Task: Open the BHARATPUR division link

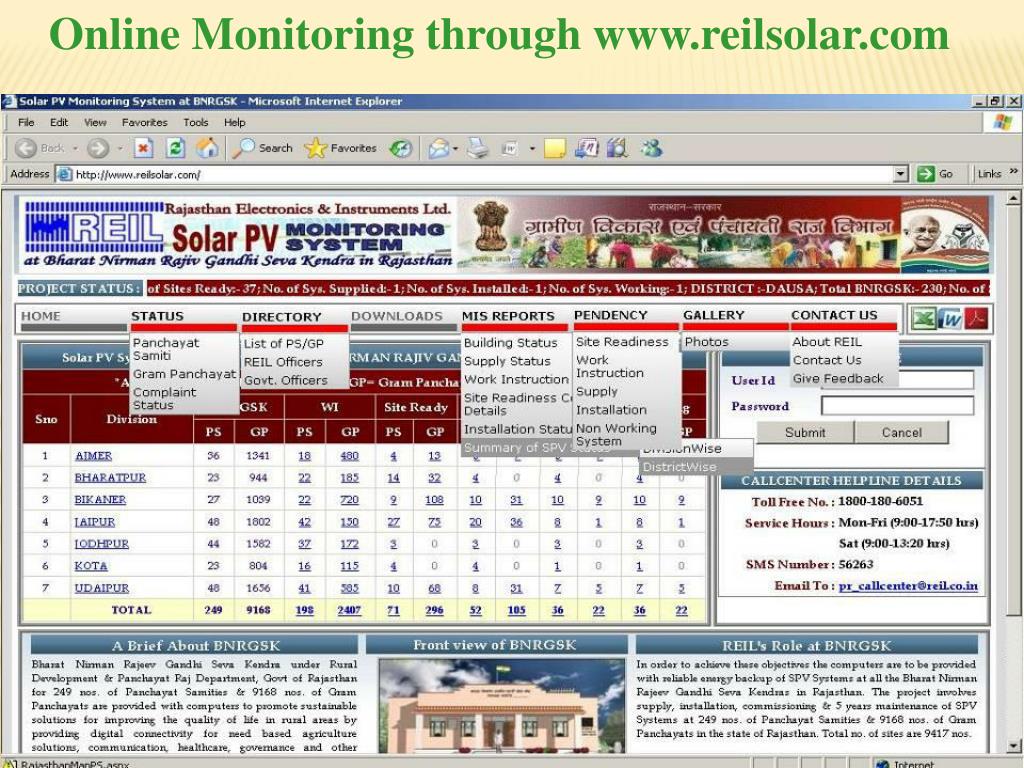Action: click(110, 478)
